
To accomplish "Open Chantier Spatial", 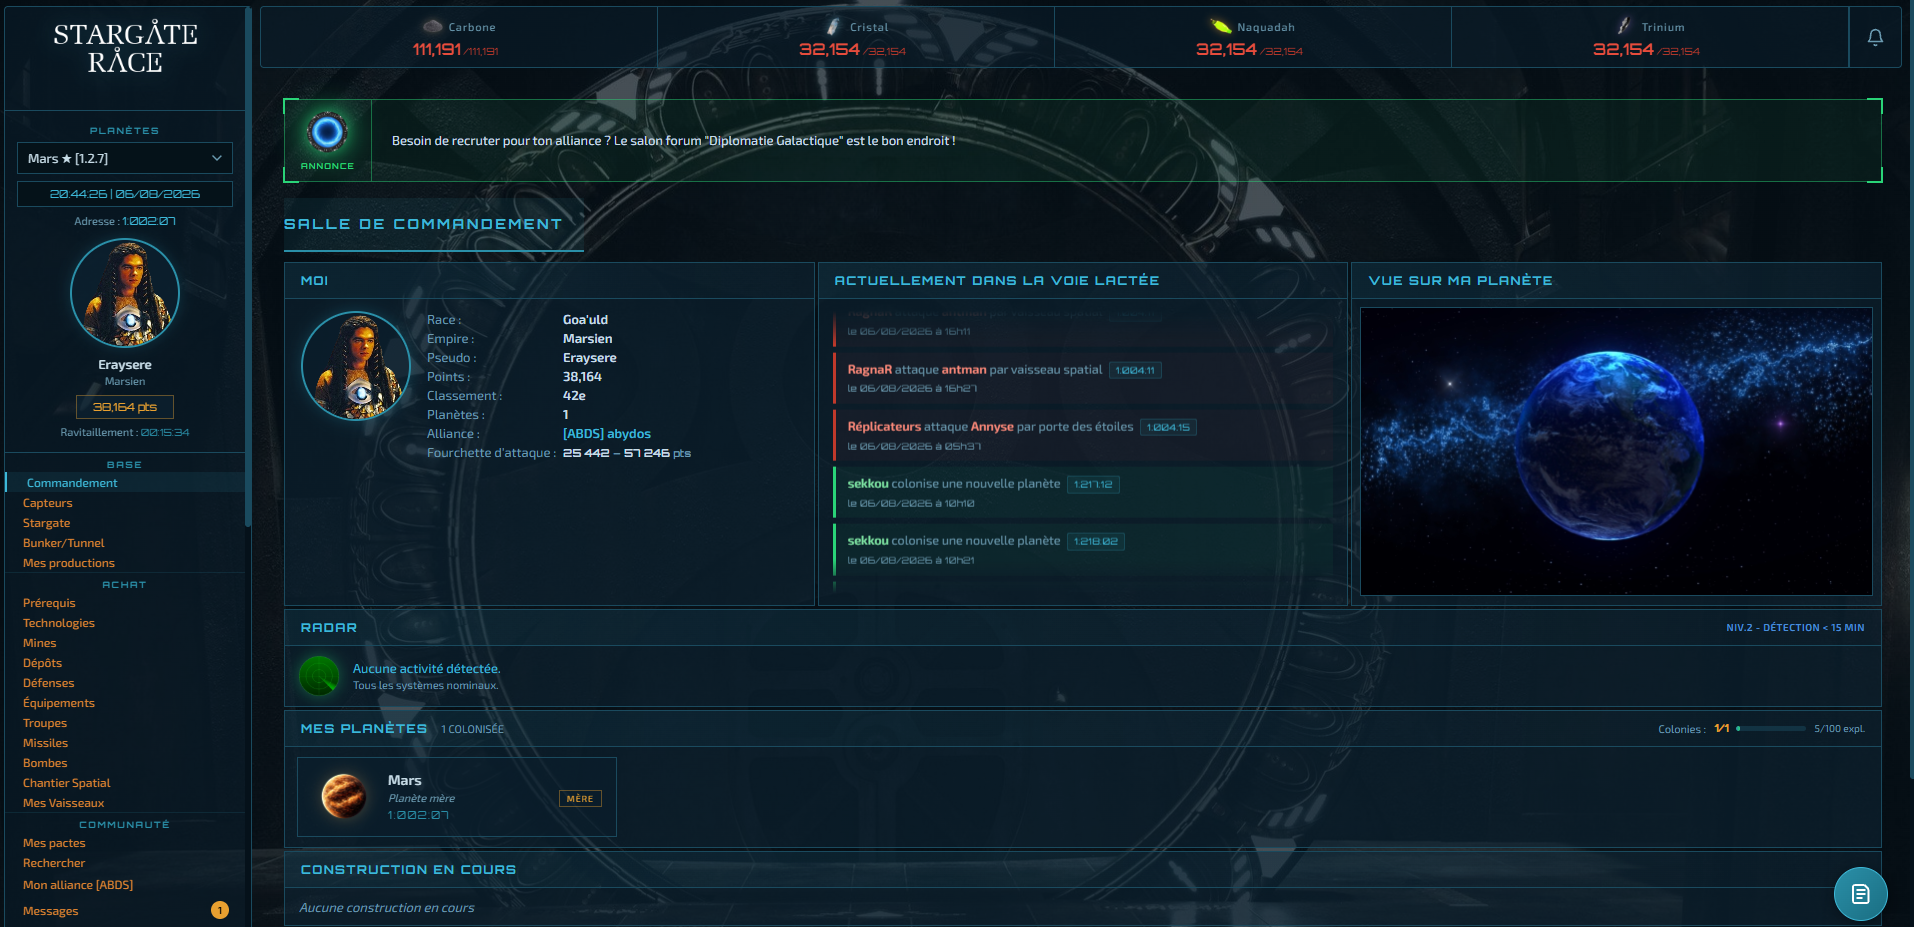I will (x=67, y=783).
